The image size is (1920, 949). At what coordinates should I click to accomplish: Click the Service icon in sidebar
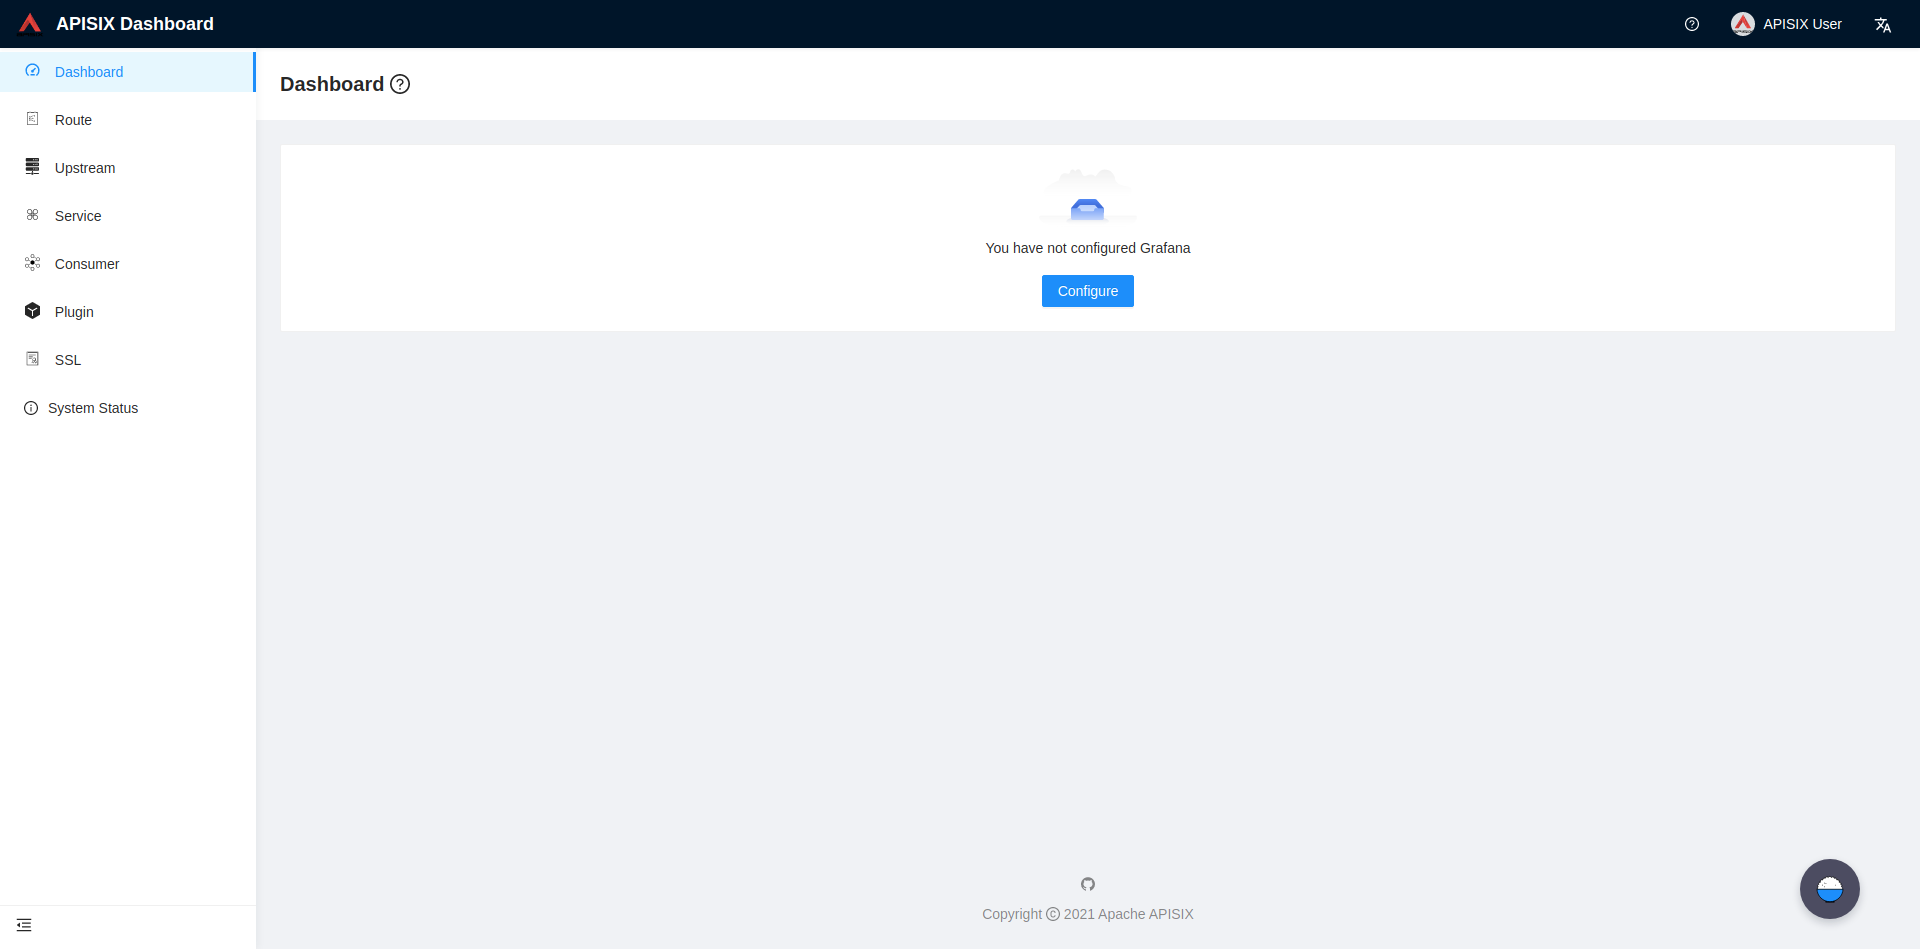(33, 215)
